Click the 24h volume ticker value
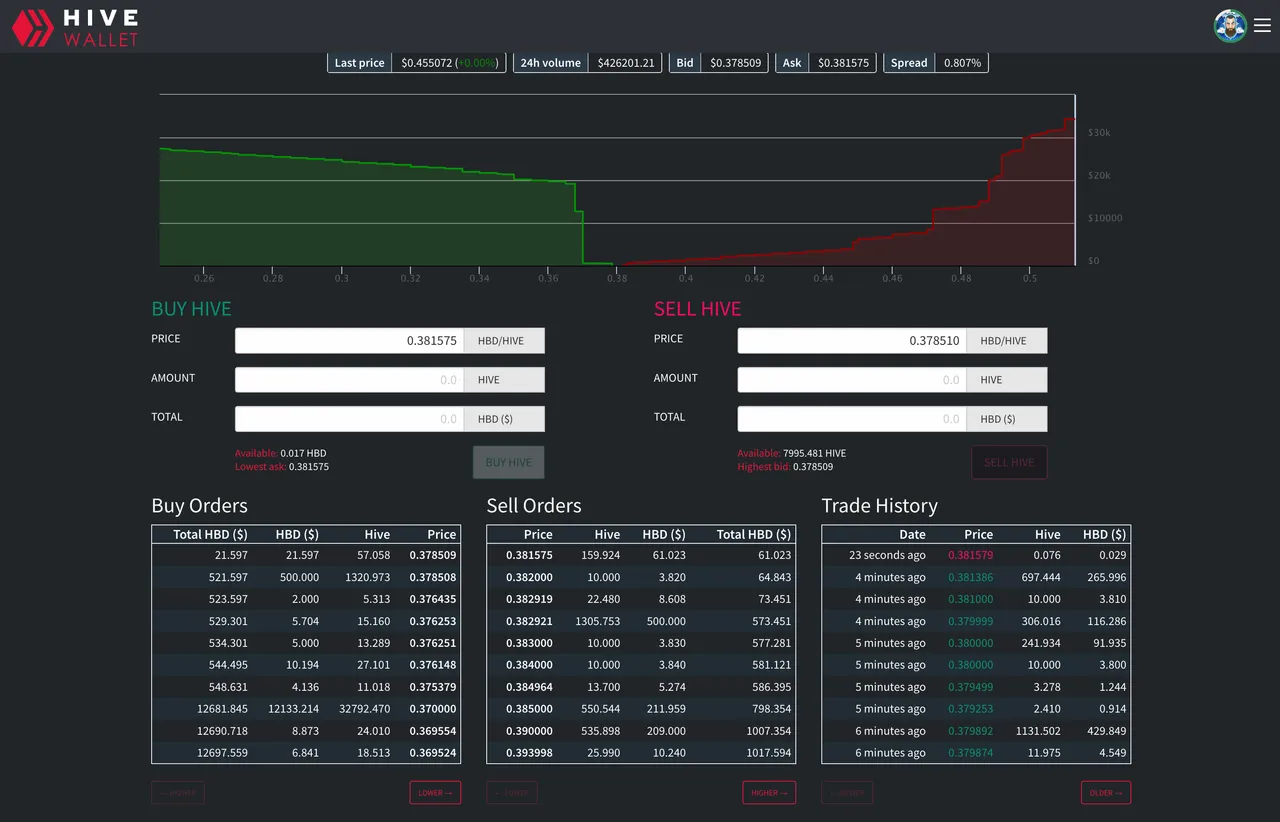The height and width of the screenshot is (822, 1280). click(626, 62)
